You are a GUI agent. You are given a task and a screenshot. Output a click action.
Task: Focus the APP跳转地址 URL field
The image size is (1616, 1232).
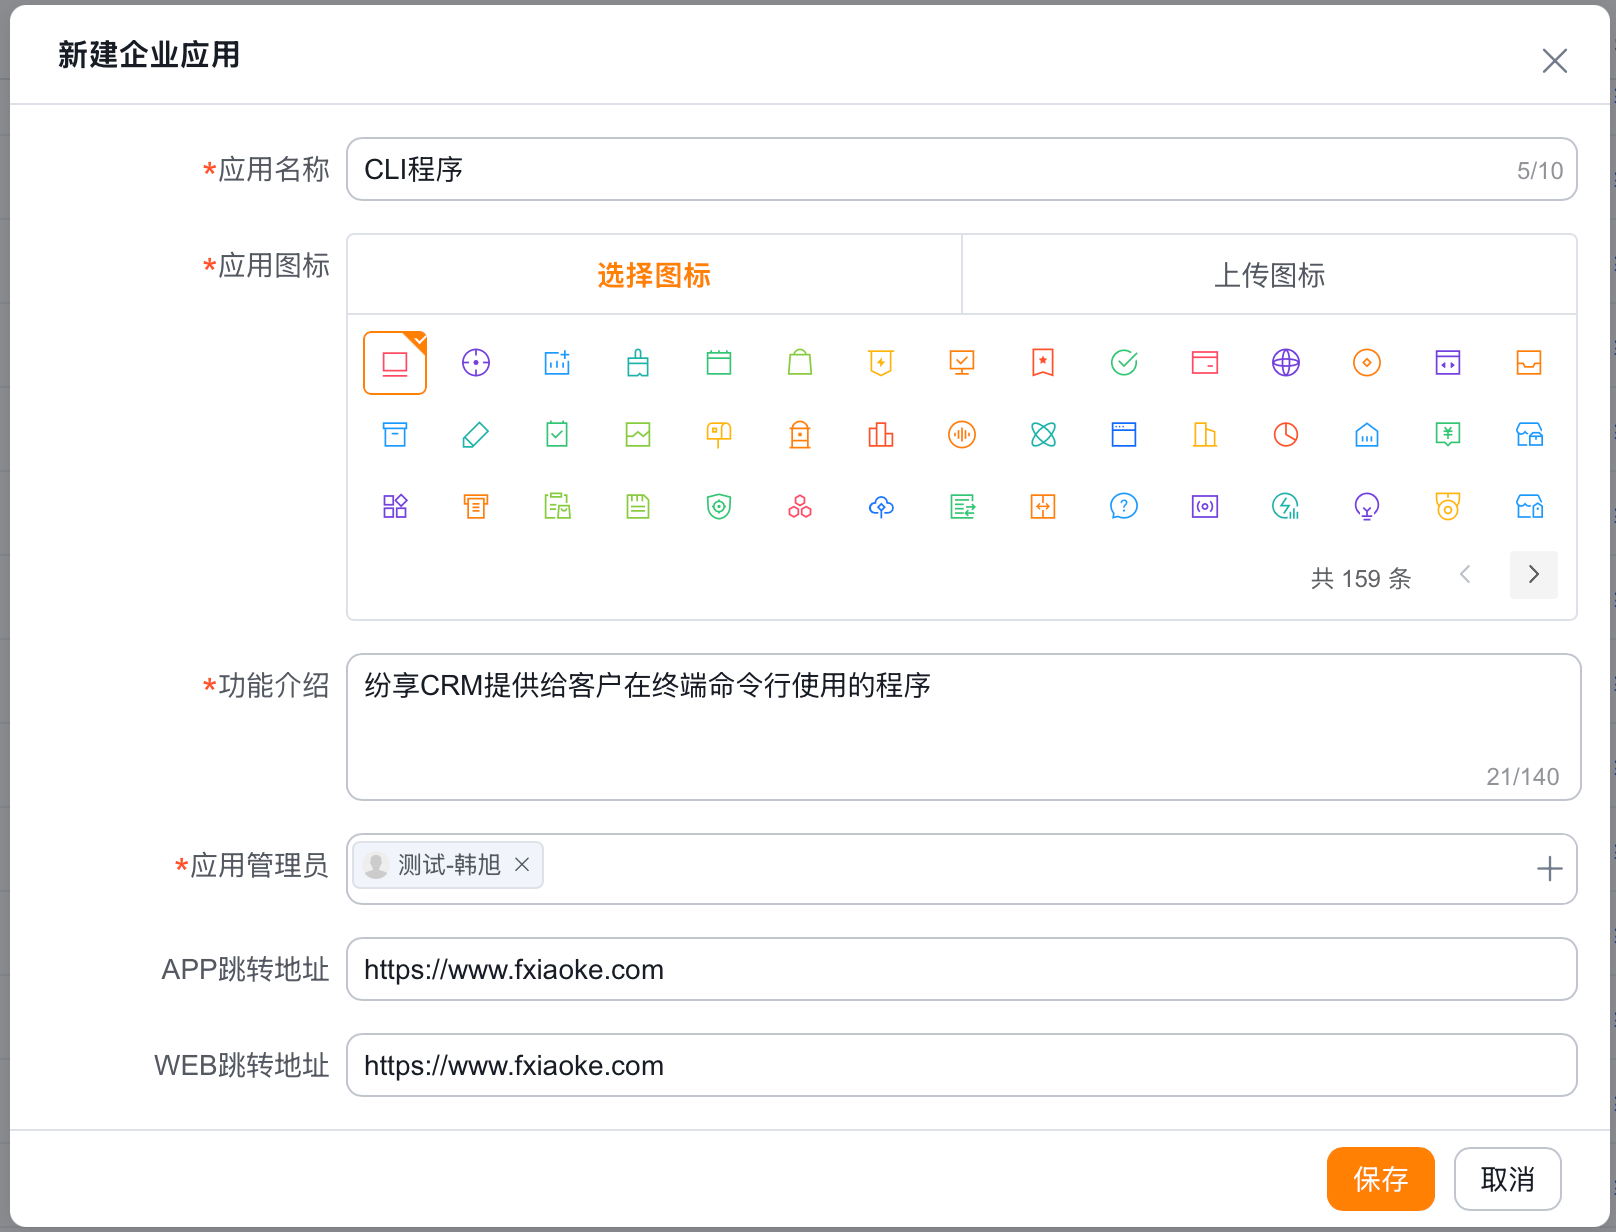pos(962,969)
